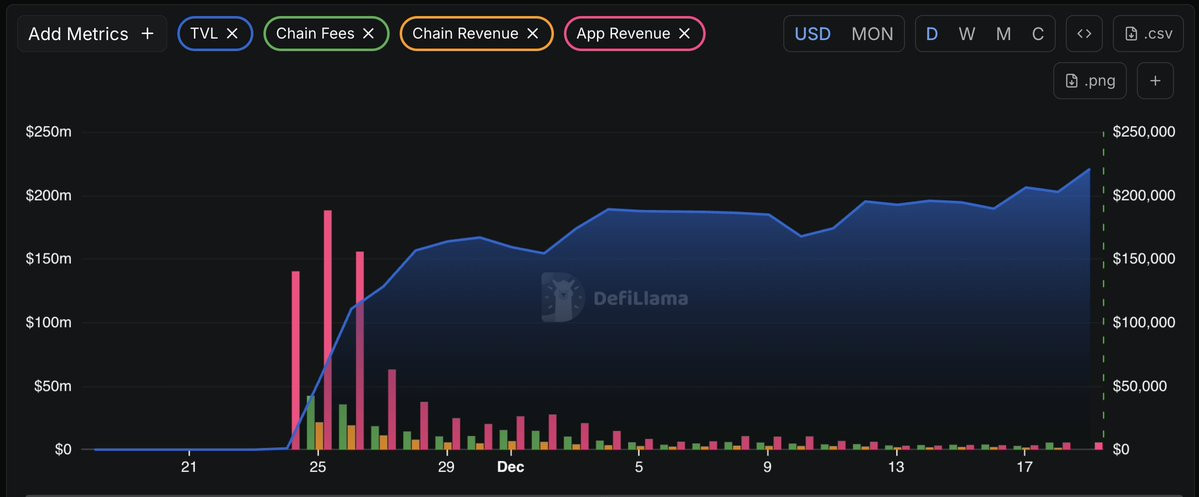Viewport: 1199px width, 497px height.
Task: Switch denomination to USD
Action: click(813, 34)
